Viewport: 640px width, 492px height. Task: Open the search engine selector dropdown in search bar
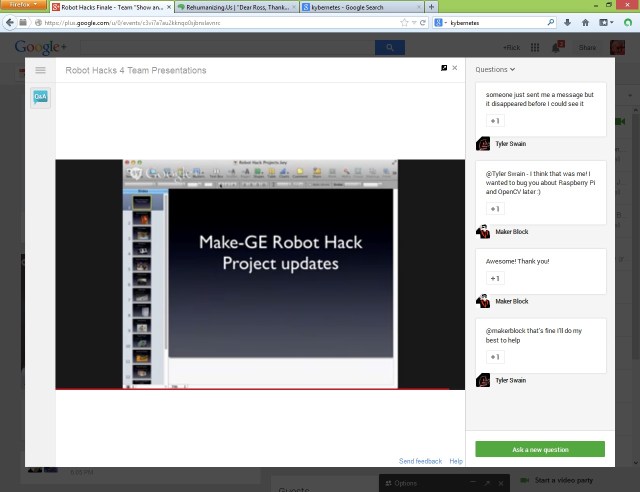[x=439, y=22]
